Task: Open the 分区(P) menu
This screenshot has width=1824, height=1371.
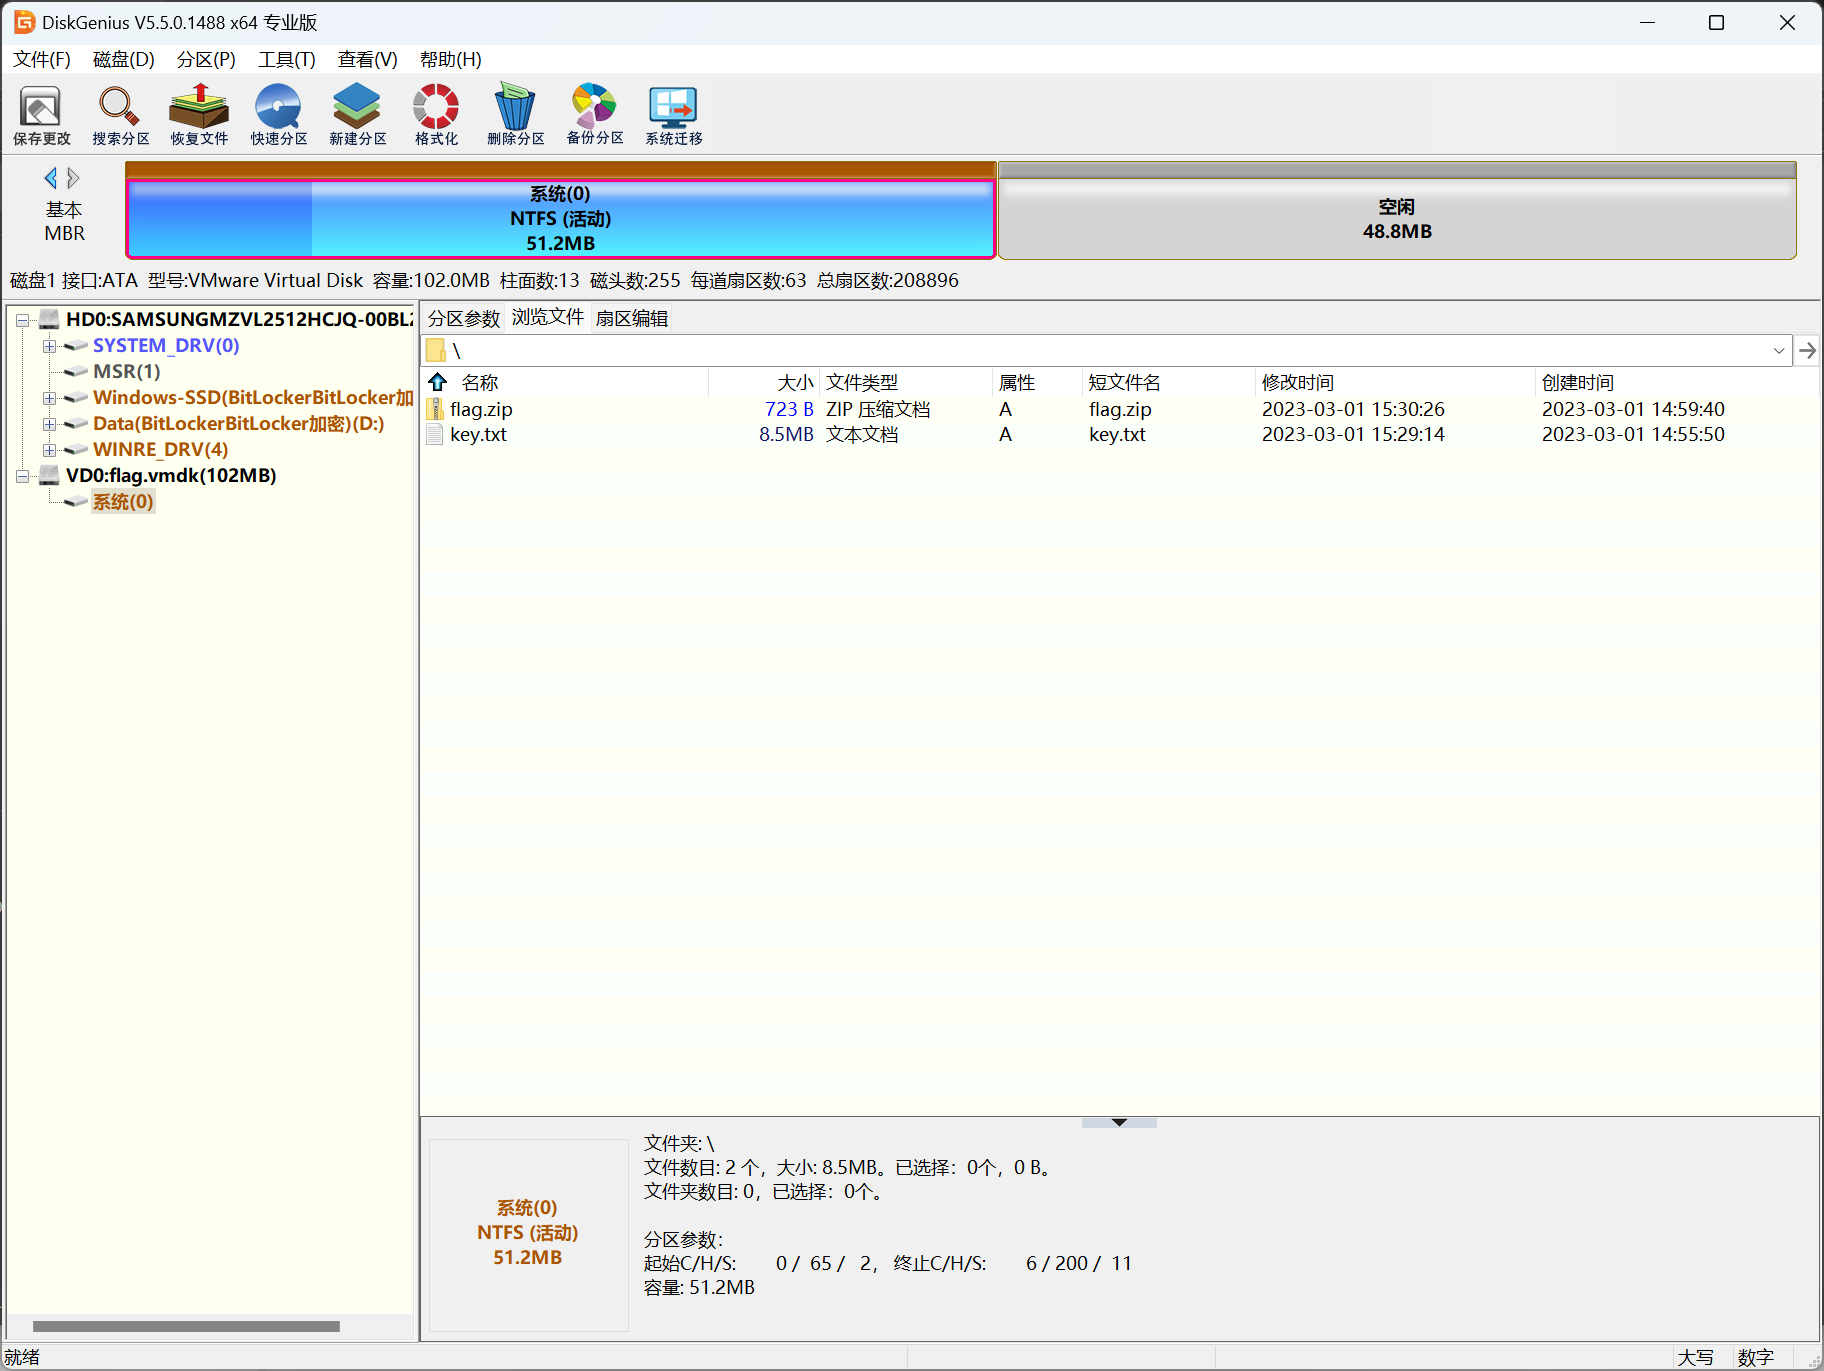Action: 206,59
